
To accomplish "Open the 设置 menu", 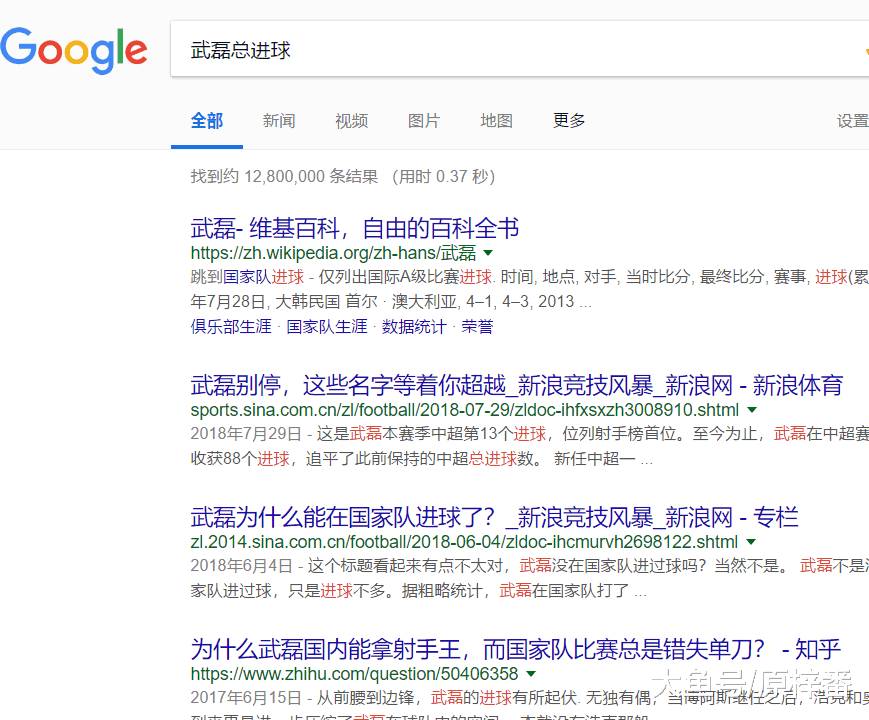I will tap(852, 121).
